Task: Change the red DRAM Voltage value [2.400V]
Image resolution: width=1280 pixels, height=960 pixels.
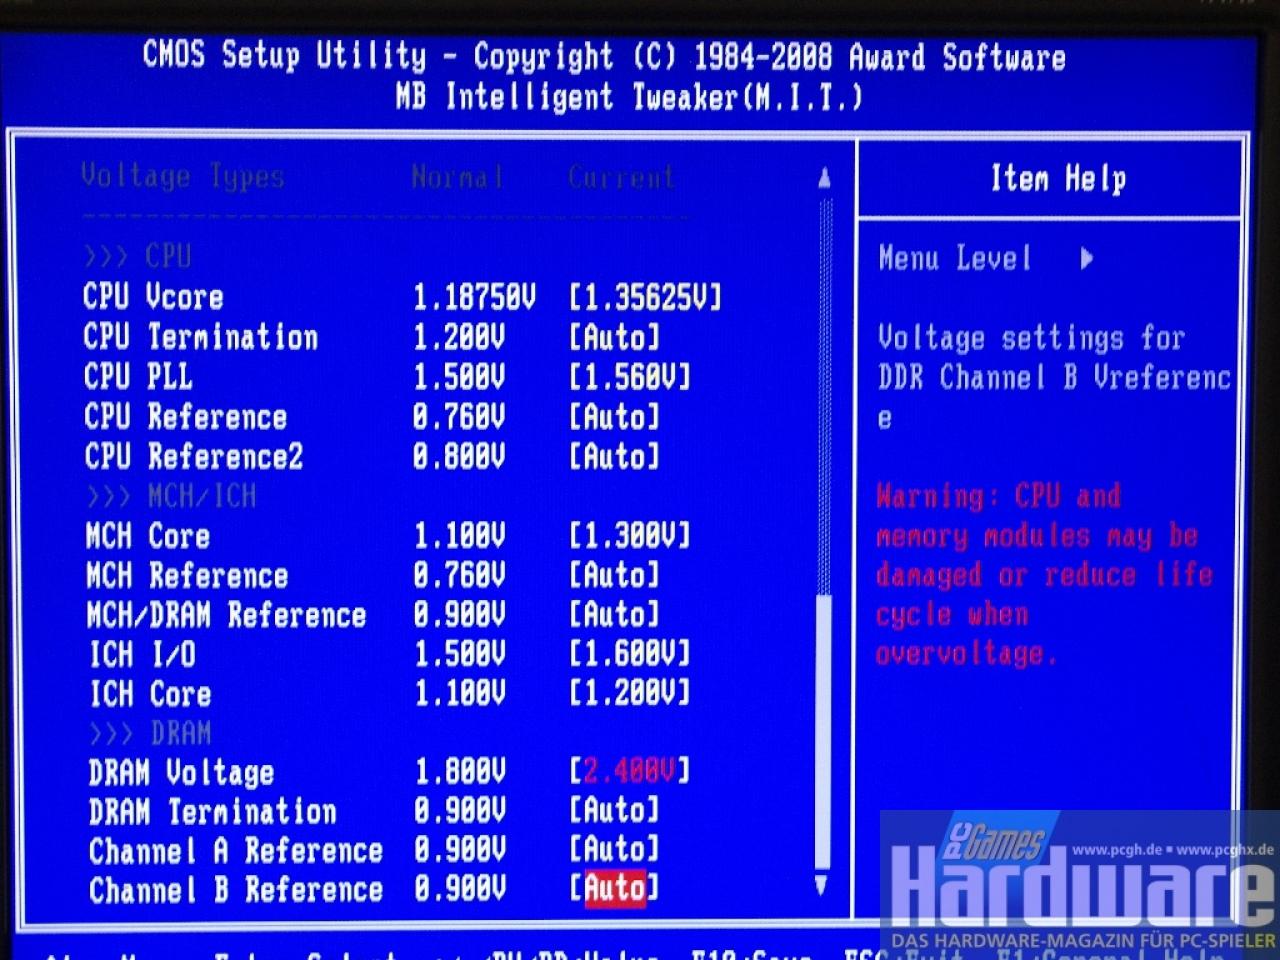Action: (629, 770)
